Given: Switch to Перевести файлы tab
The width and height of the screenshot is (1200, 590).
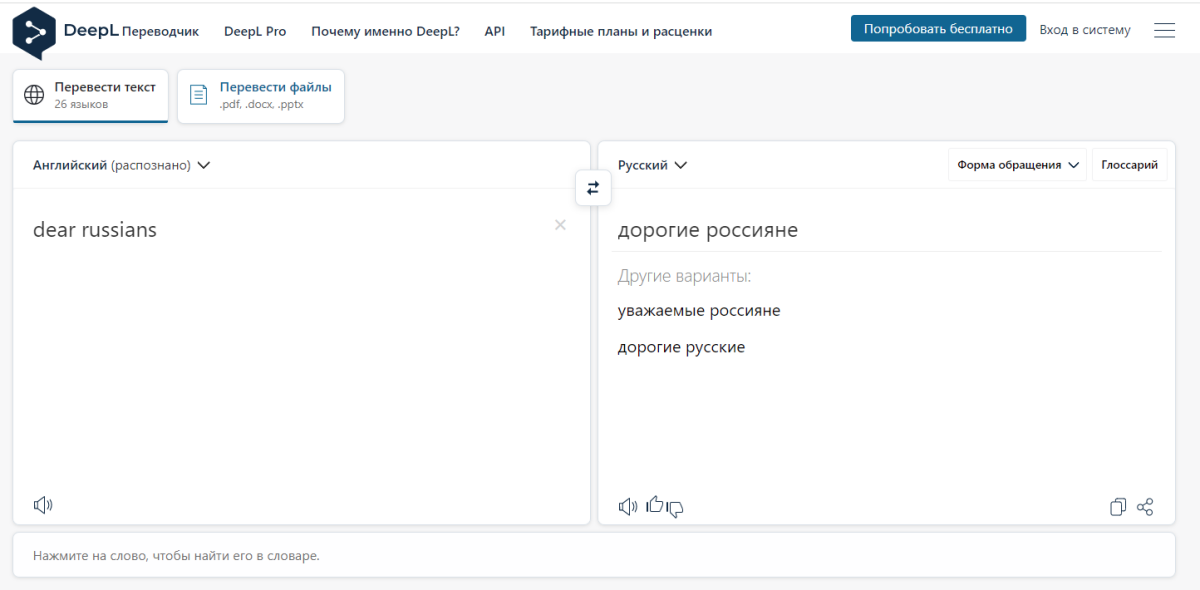Looking at the screenshot, I should (x=261, y=96).
